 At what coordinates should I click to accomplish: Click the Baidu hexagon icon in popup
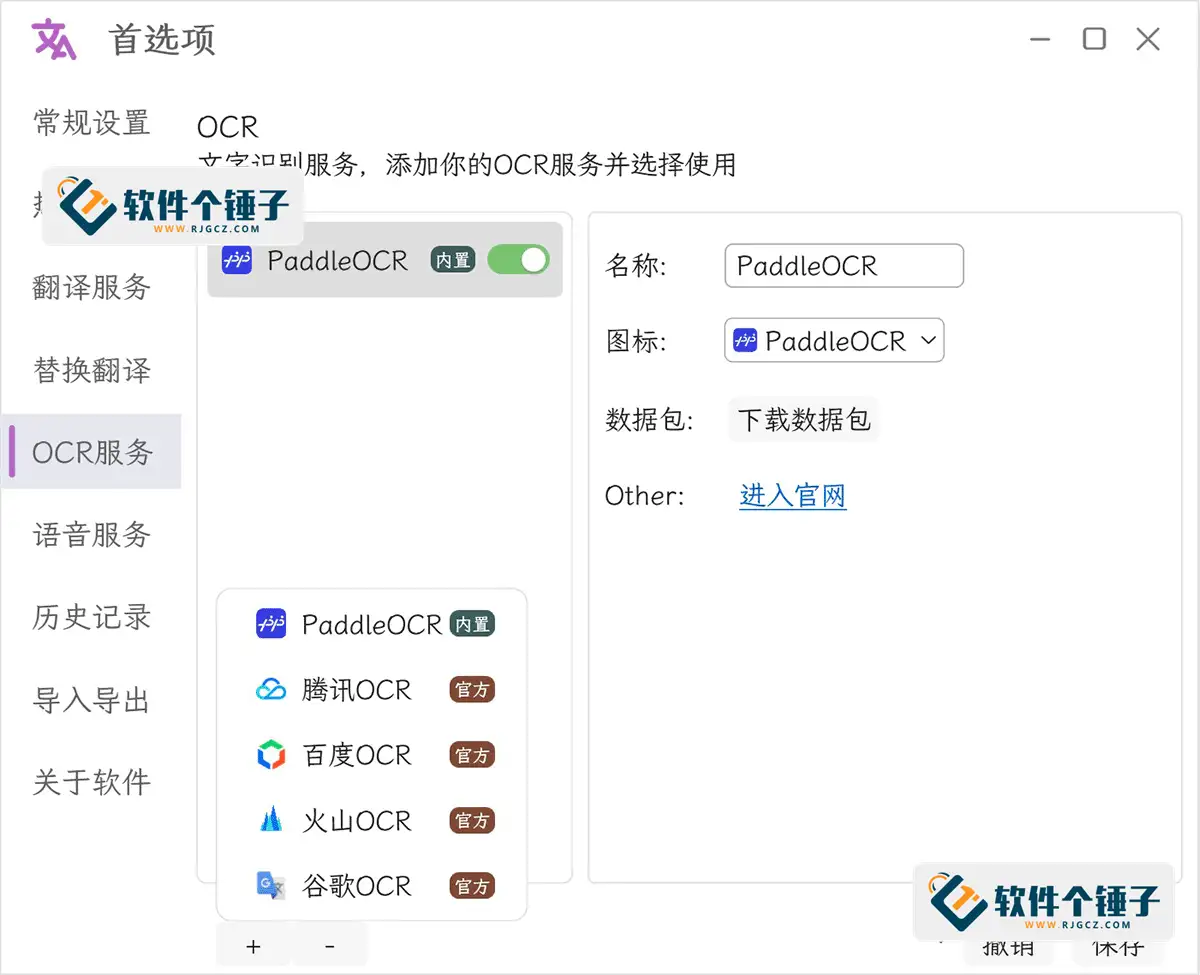coord(271,755)
